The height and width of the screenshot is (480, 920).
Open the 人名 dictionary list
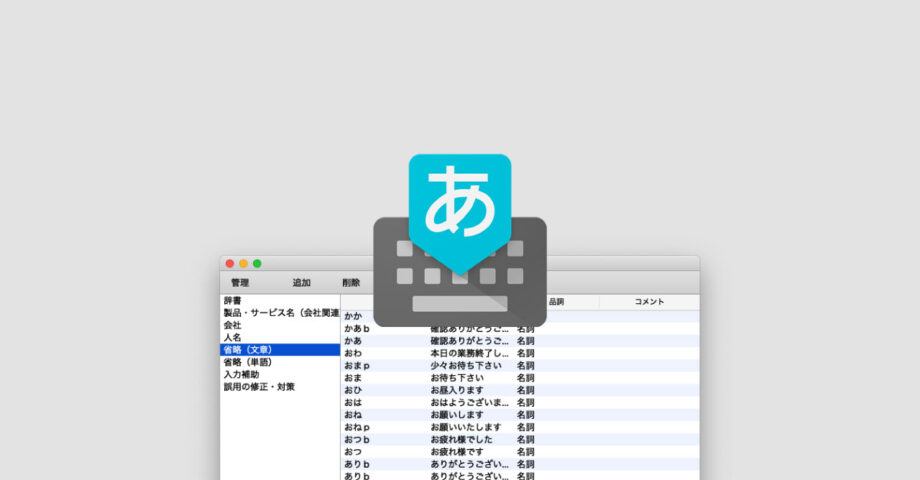coord(233,338)
